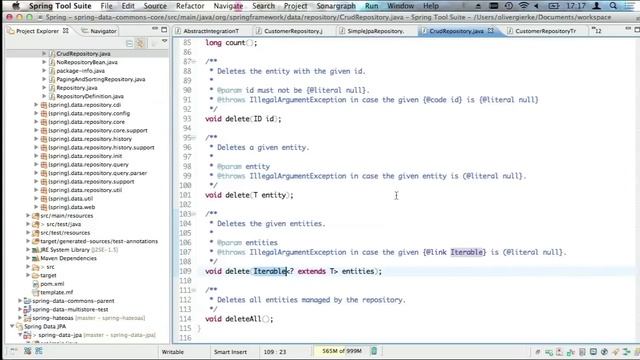640x360 pixels.
Task: Select the target folder
Action: click(48, 275)
